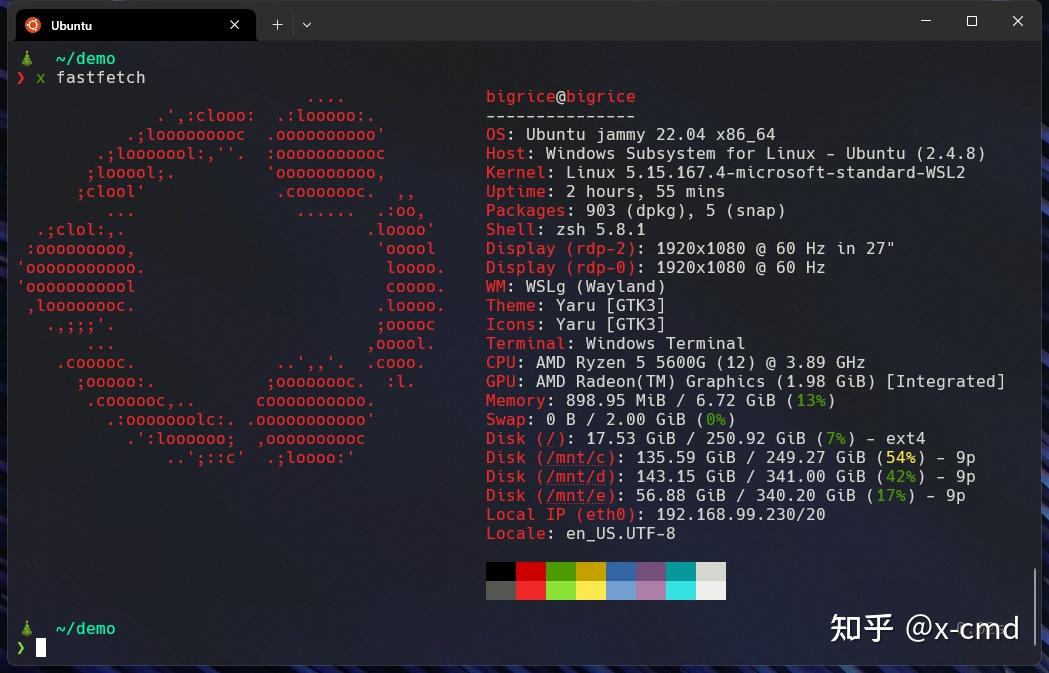Click the teal color block
The width and height of the screenshot is (1049, 673).
pos(681,571)
